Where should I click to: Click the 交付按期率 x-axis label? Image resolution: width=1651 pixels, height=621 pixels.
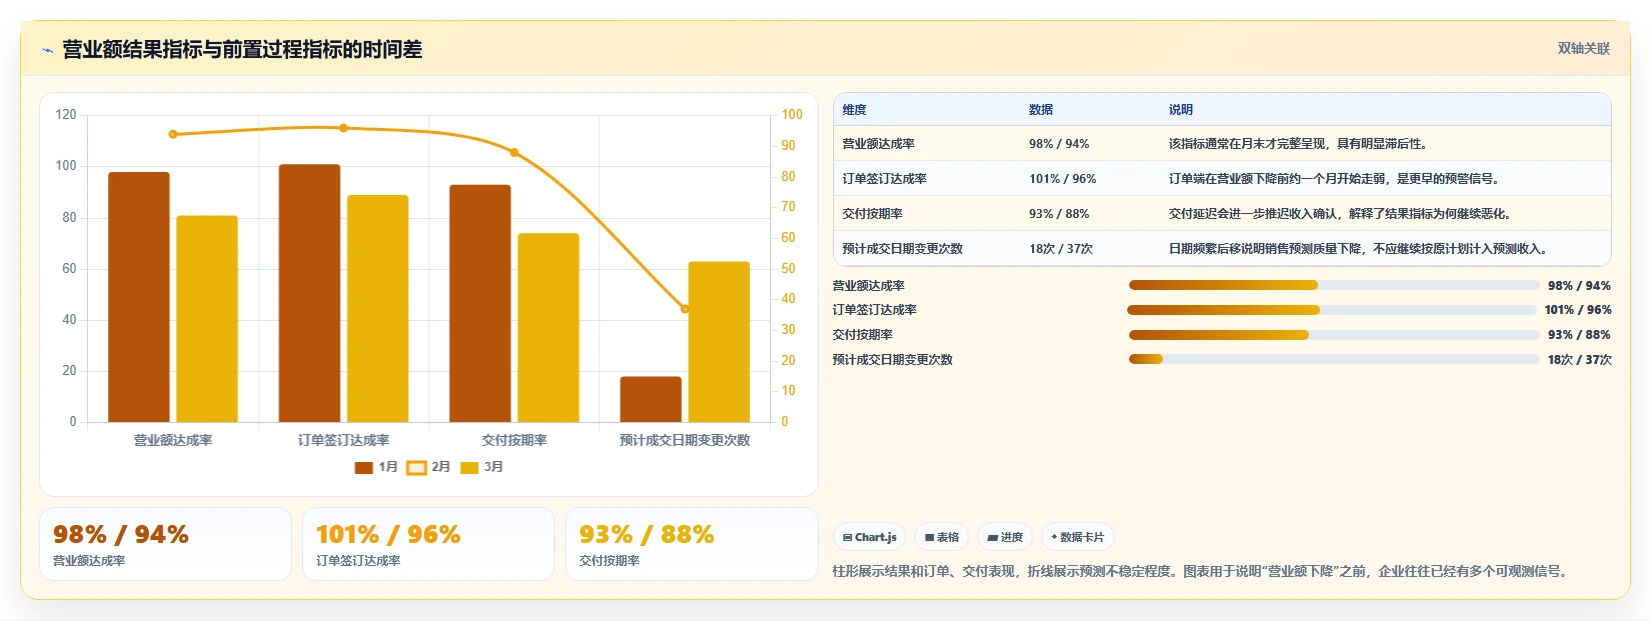coord(514,440)
